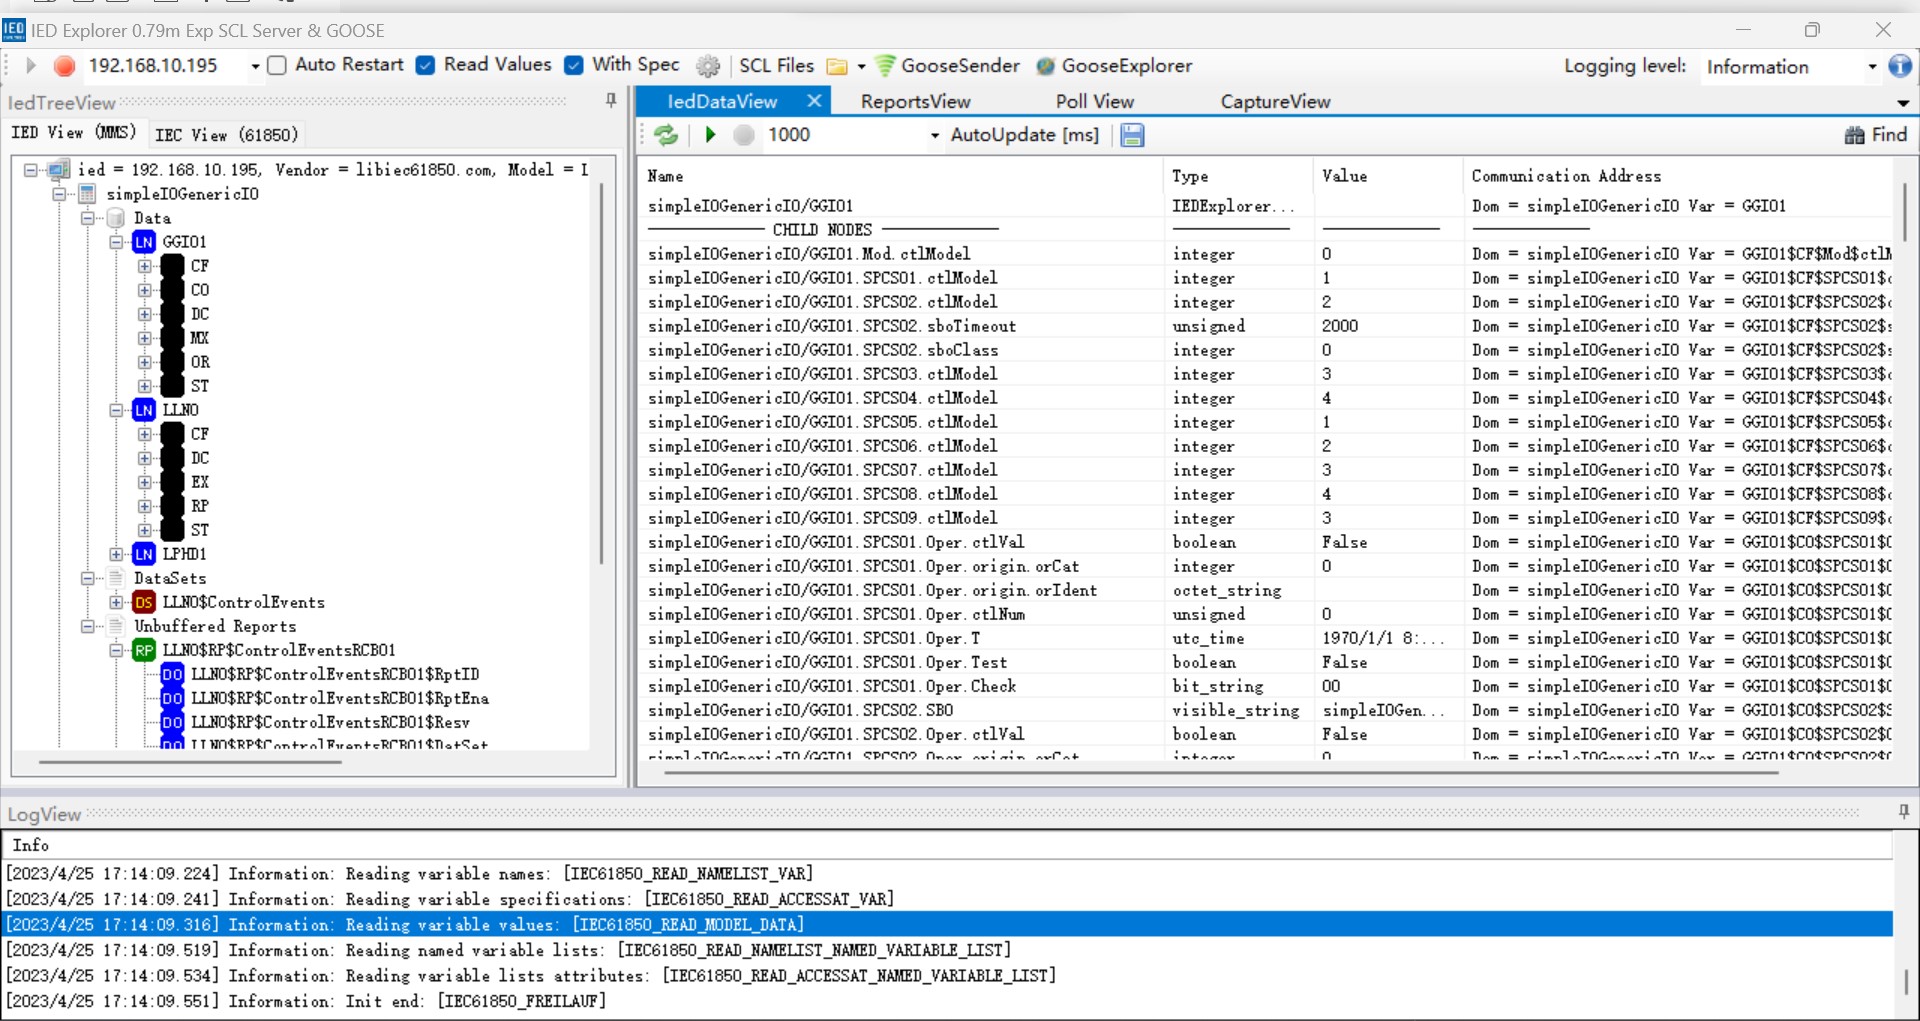1920x1021 pixels.
Task: Switch to the ReportsView tab
Action: [915, 102]
